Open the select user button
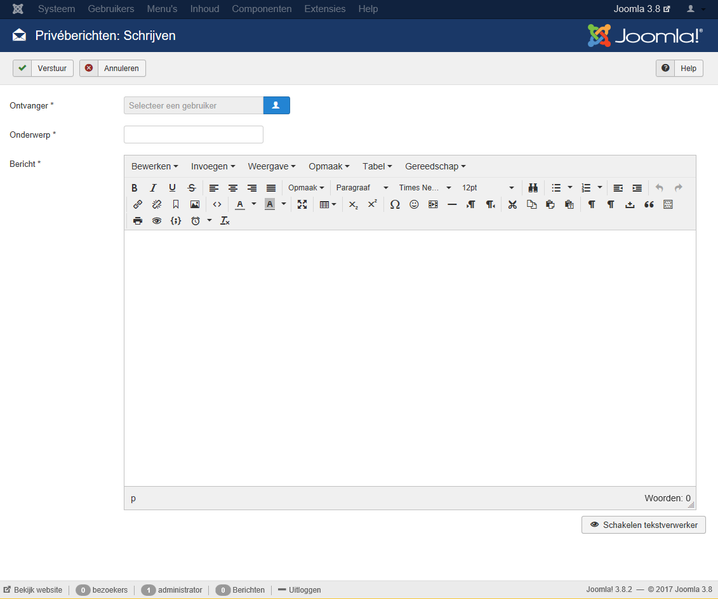 [x=276, y=105]
